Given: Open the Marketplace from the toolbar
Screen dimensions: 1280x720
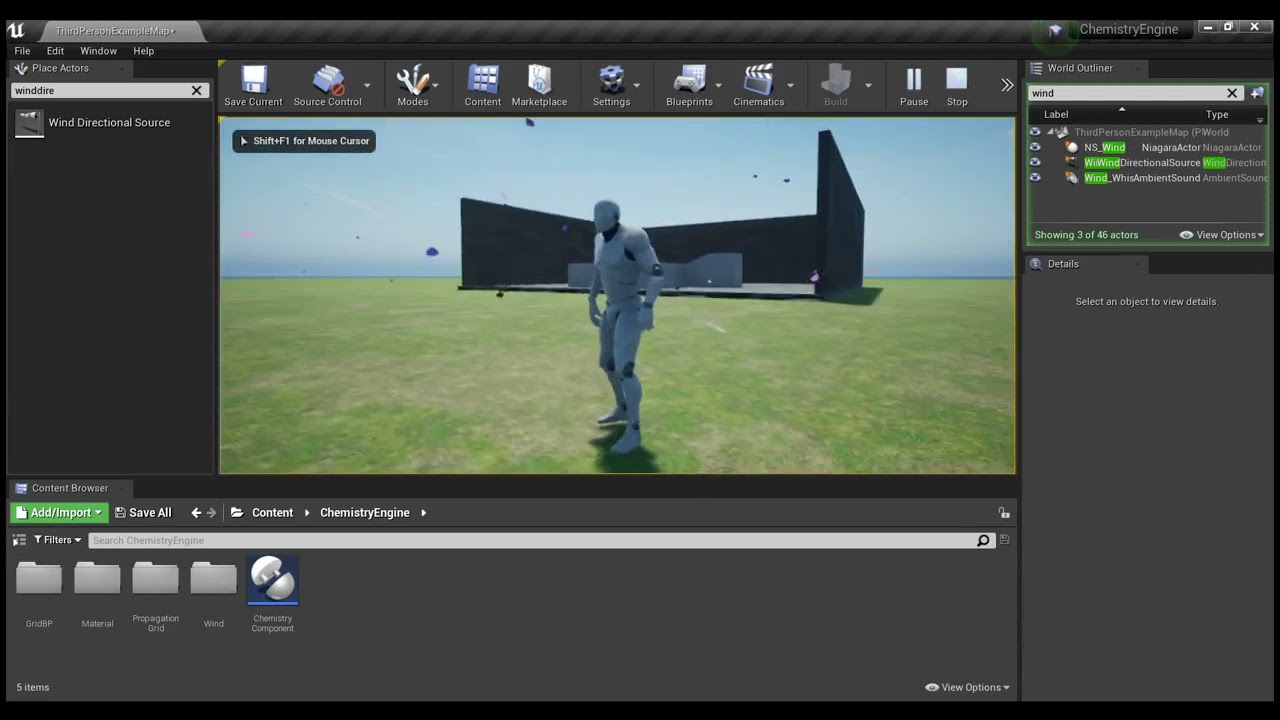Looking at the screenshot, I should point(539,86).
